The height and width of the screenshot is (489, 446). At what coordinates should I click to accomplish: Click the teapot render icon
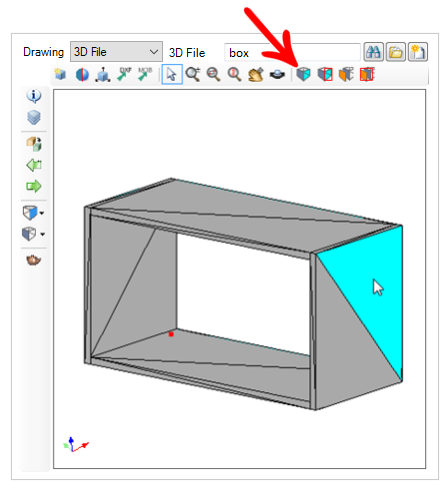click(34, 260)
